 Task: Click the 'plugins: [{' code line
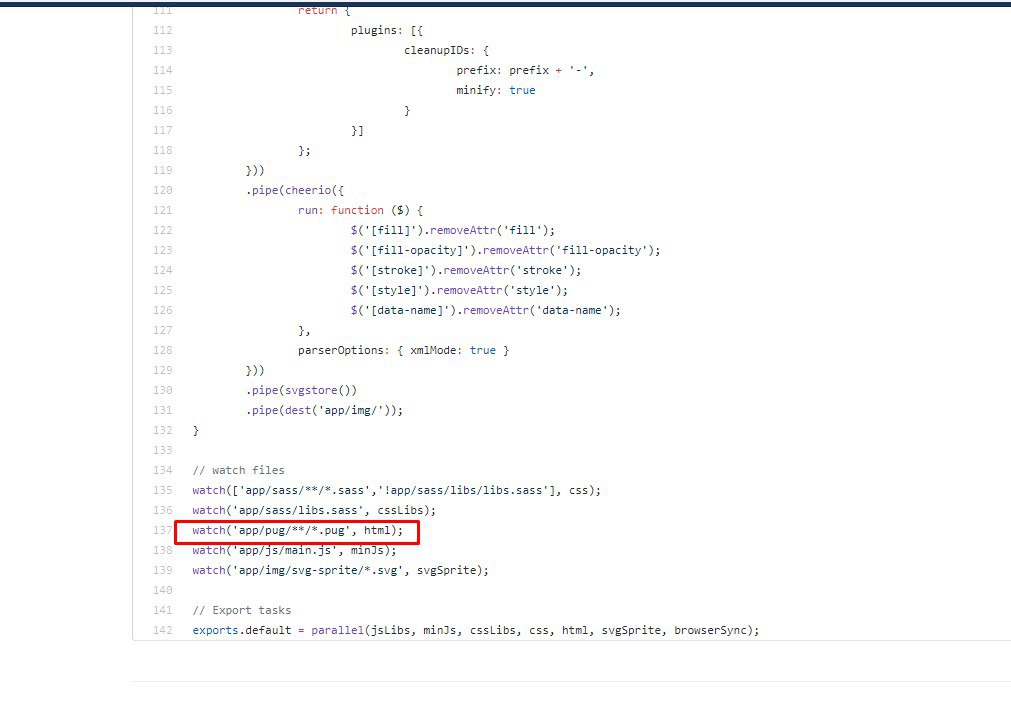[387, 30]
